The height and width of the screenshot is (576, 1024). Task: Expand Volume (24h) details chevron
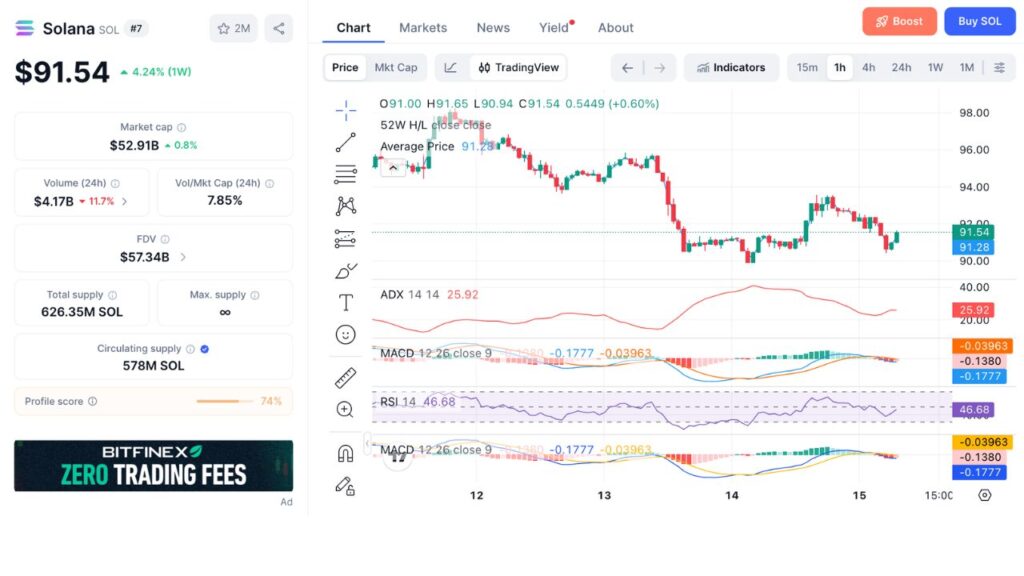click(x=125, y=201)
